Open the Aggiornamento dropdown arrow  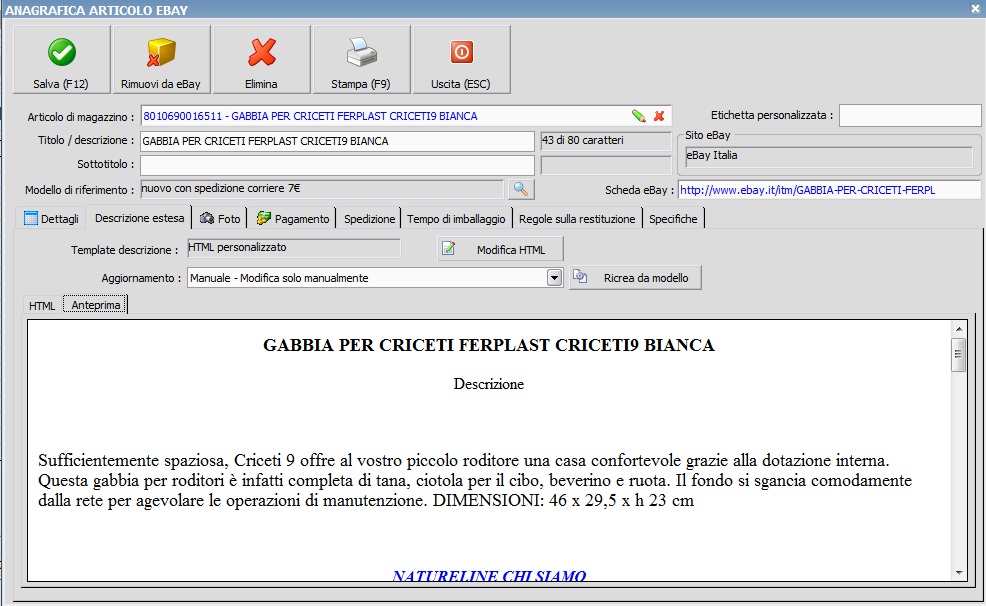tap(554, 278)
